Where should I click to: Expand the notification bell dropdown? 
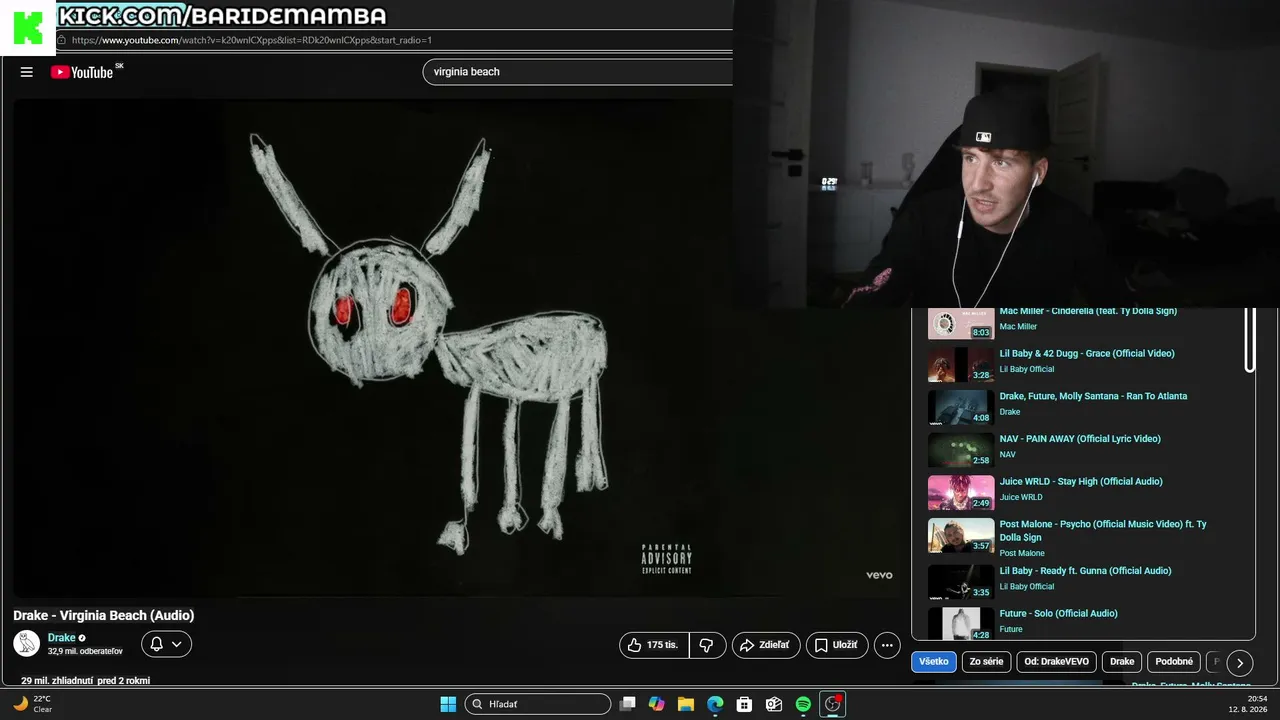[166, 644]
